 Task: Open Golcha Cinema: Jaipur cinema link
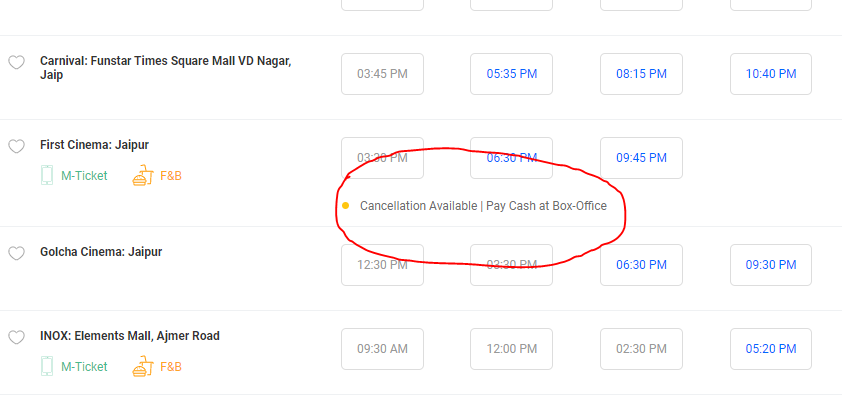click(x=101, y=252)
